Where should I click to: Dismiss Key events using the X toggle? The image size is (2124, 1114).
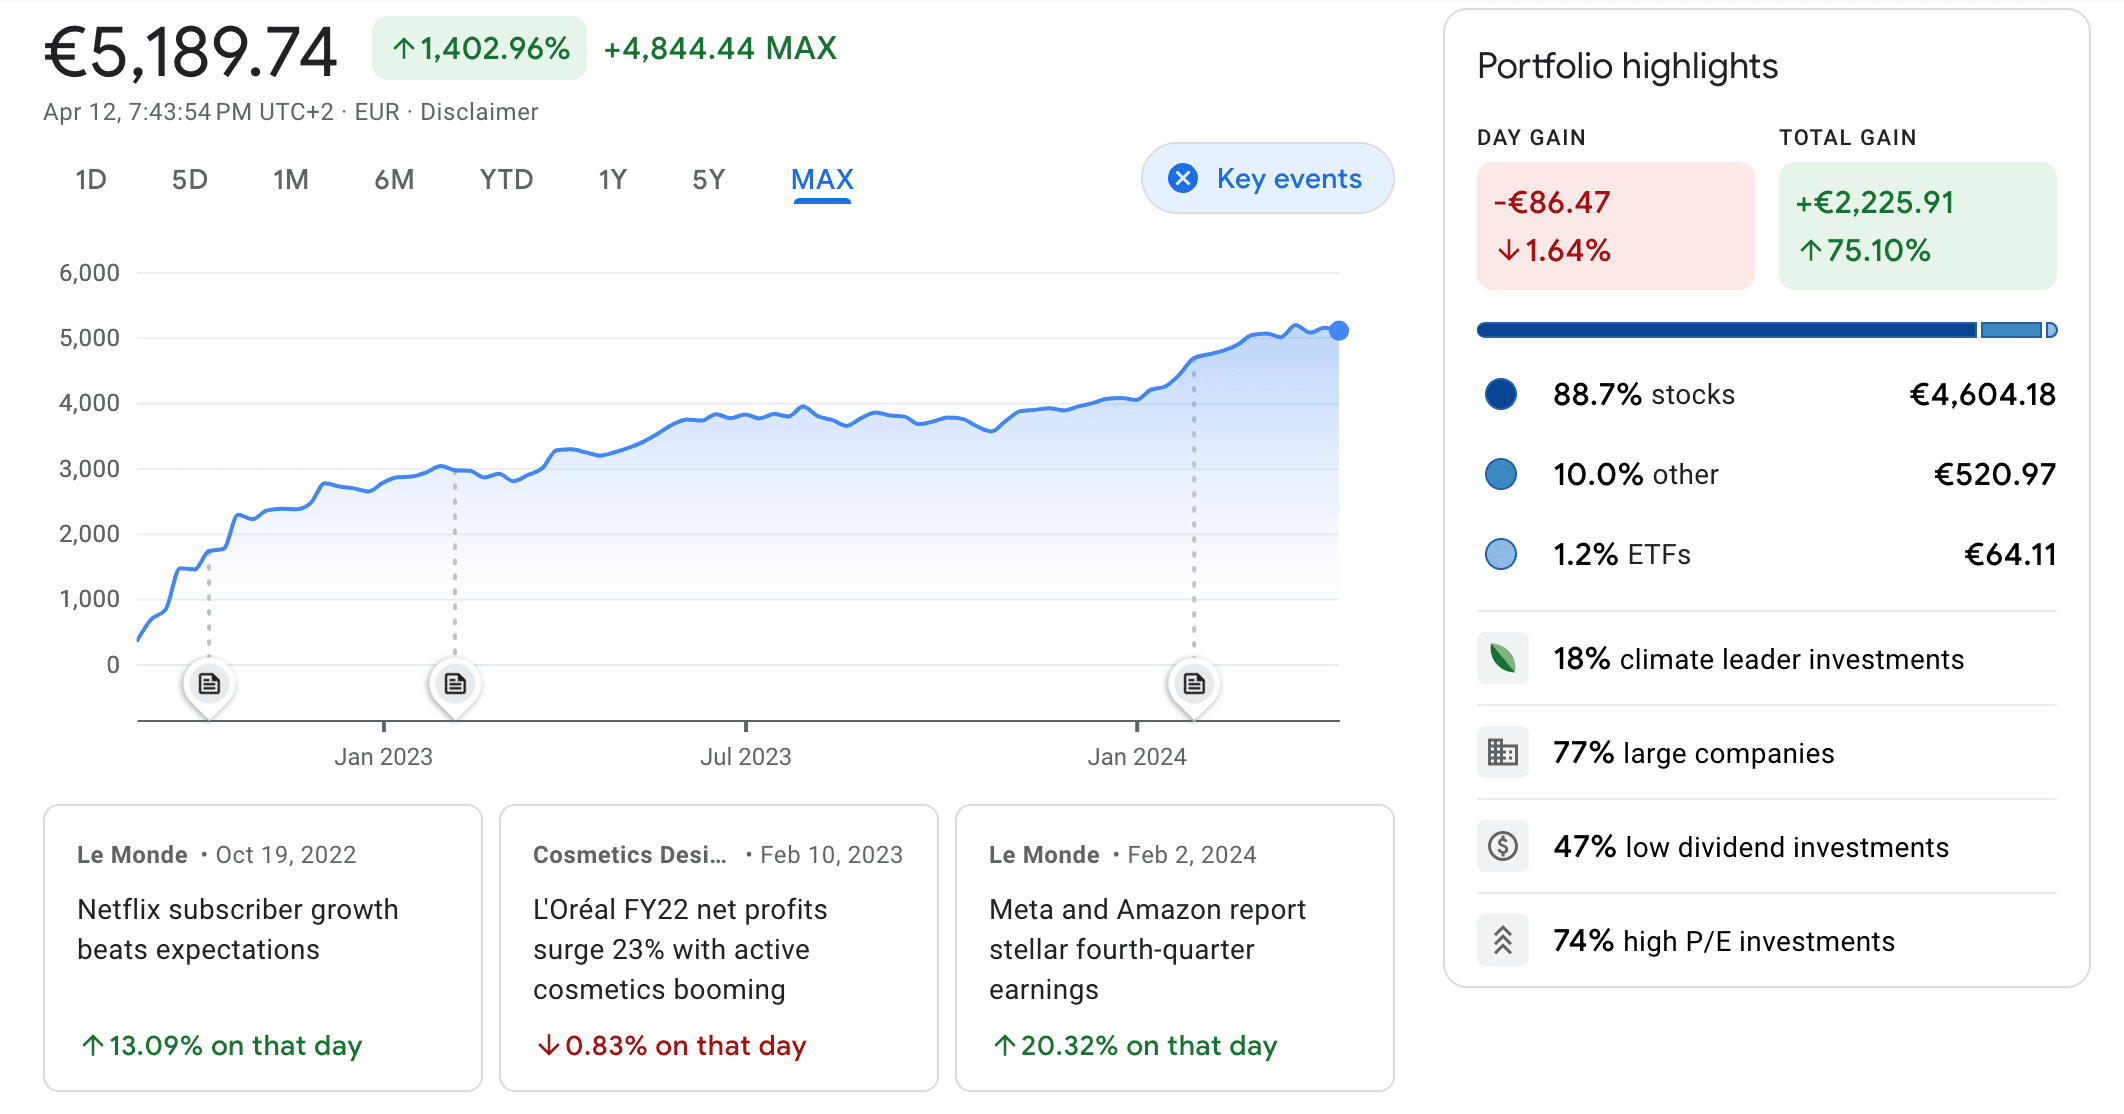pyautogui.click(x=1182, y=178)
